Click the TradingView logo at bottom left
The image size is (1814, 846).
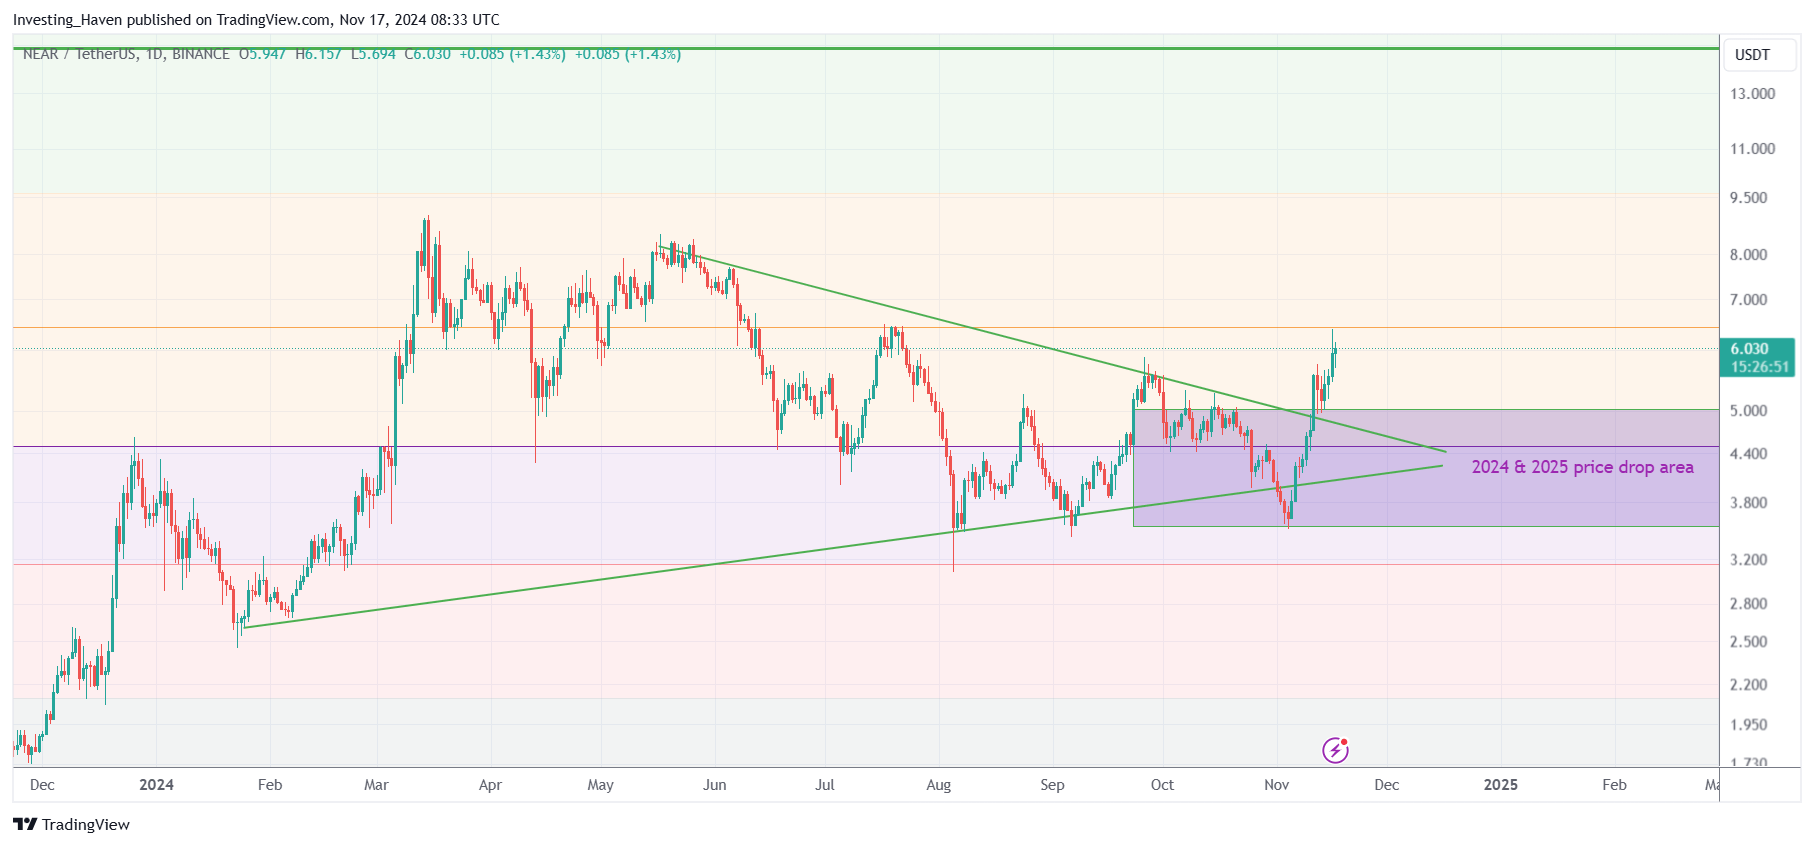(71, 824)
